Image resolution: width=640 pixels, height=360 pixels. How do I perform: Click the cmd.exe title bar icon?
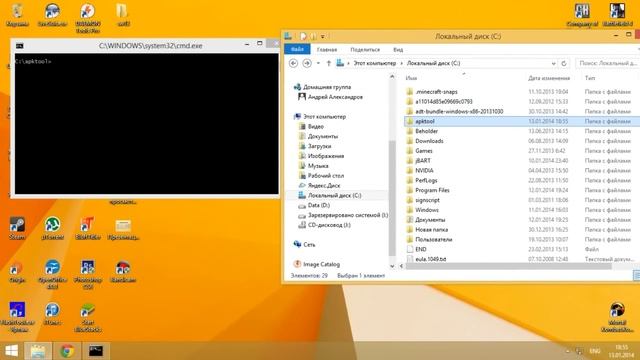(19, 46)
